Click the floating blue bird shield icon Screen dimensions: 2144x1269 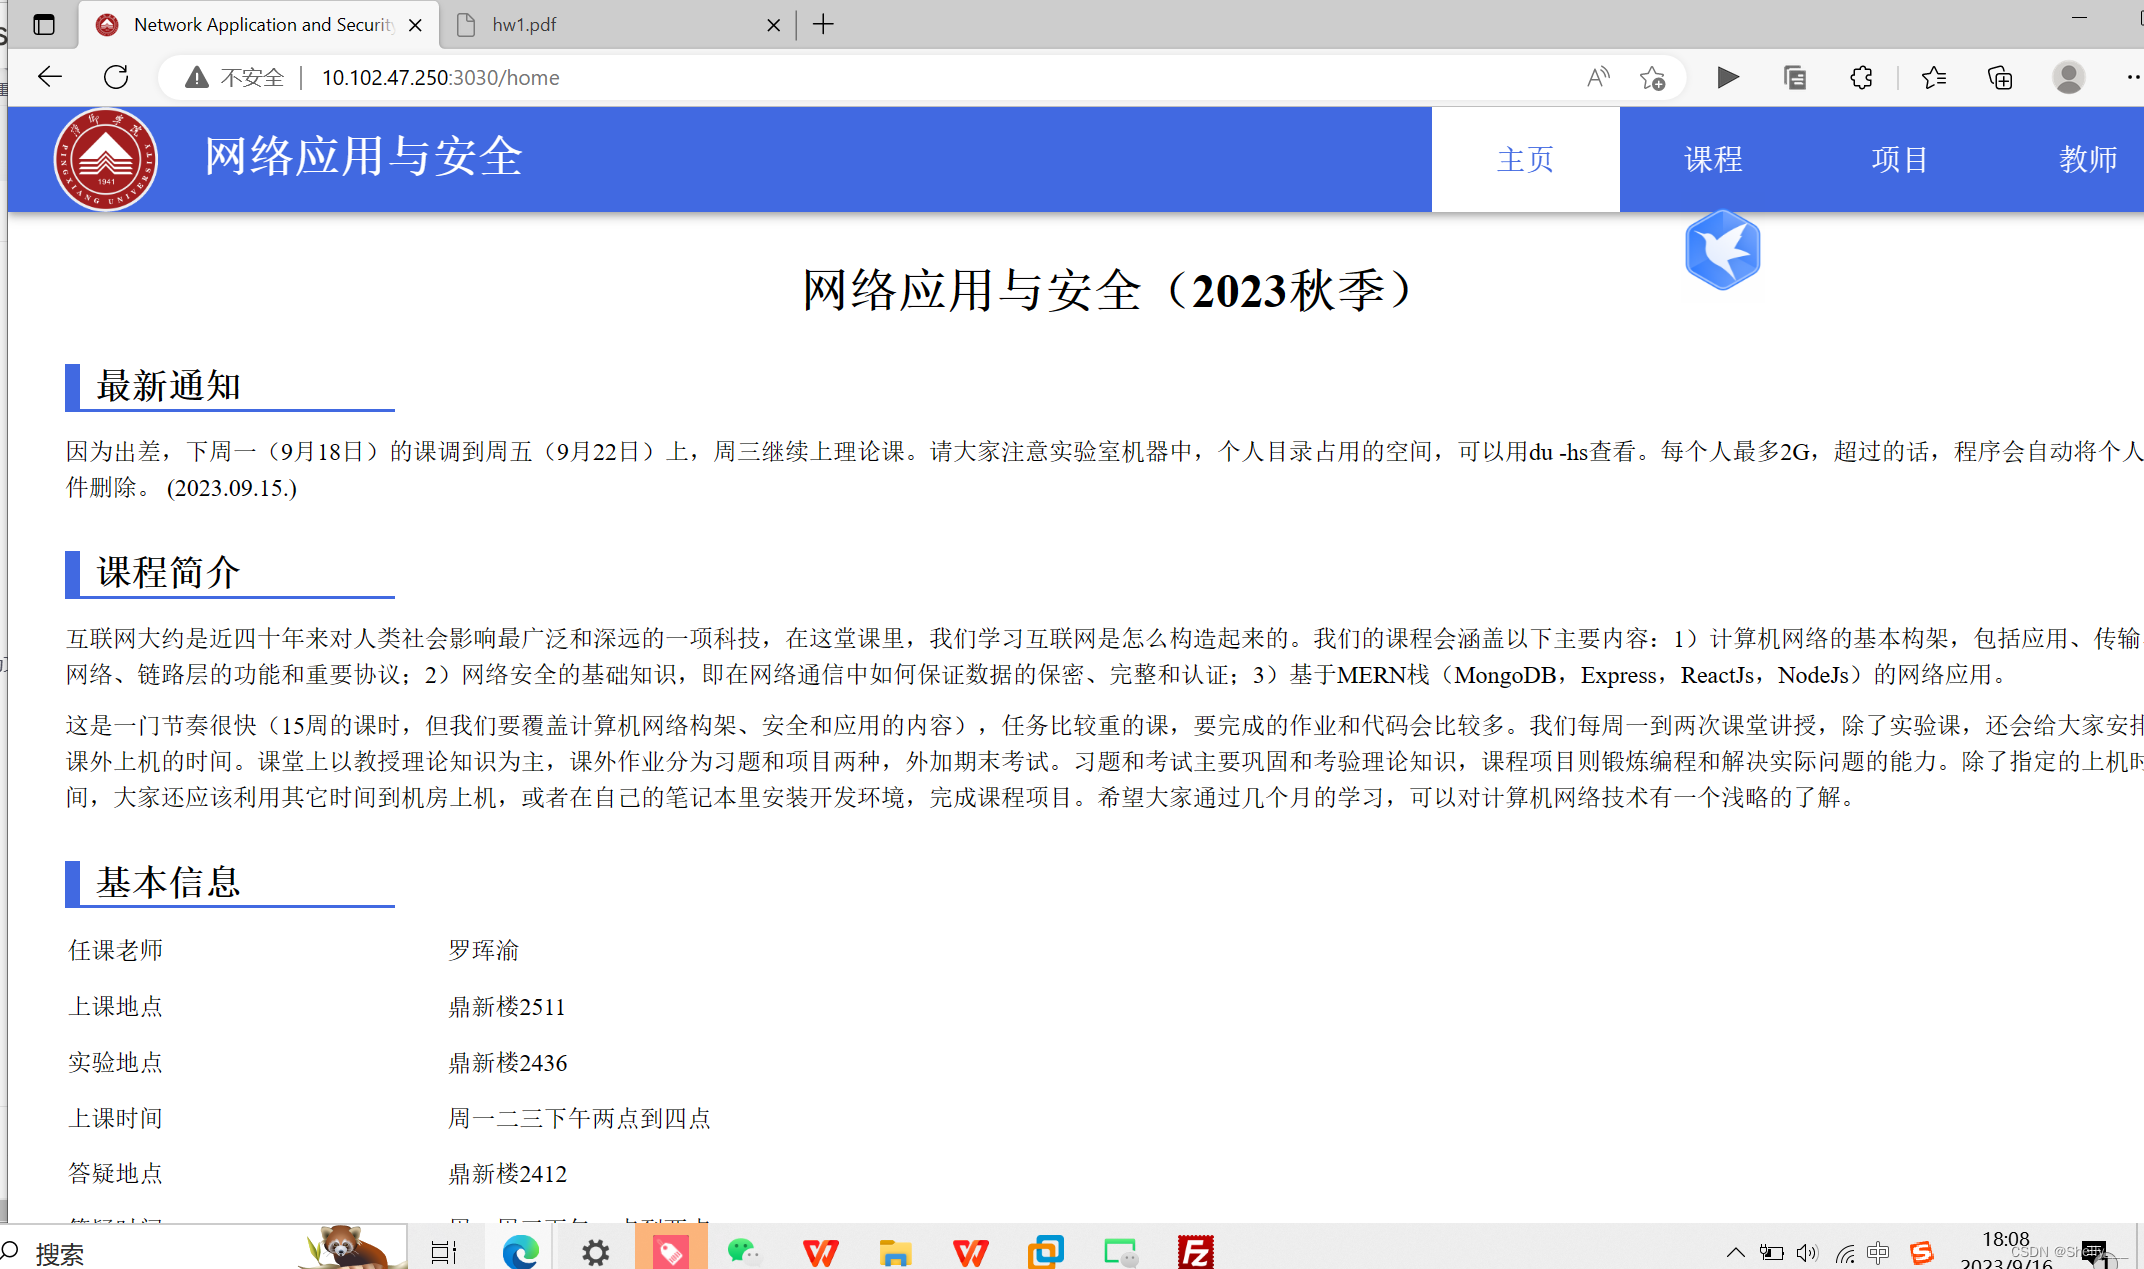(x=1722, y=250)
